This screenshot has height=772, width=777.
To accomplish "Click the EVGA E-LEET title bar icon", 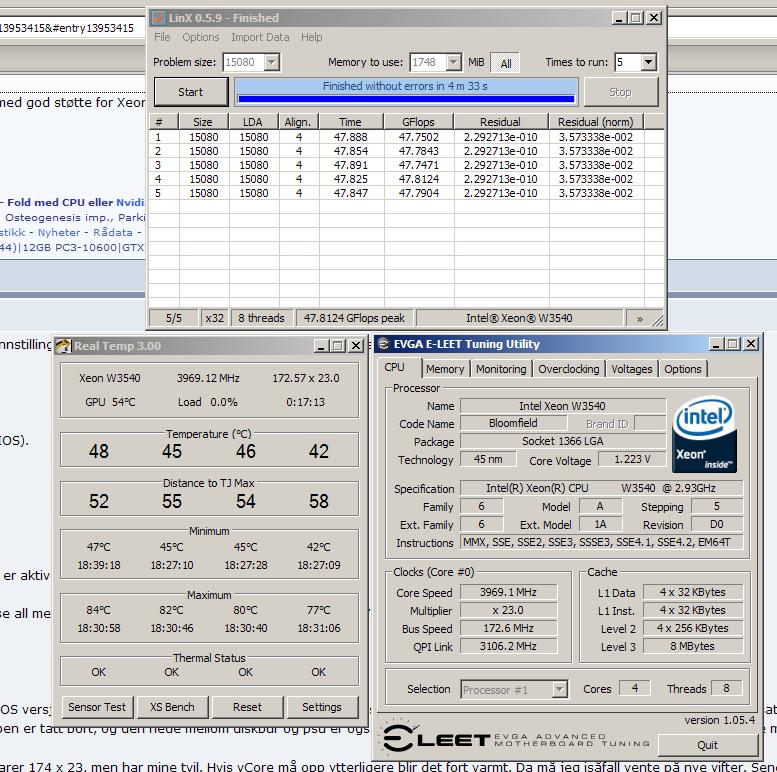I will [x=384, y=344].
